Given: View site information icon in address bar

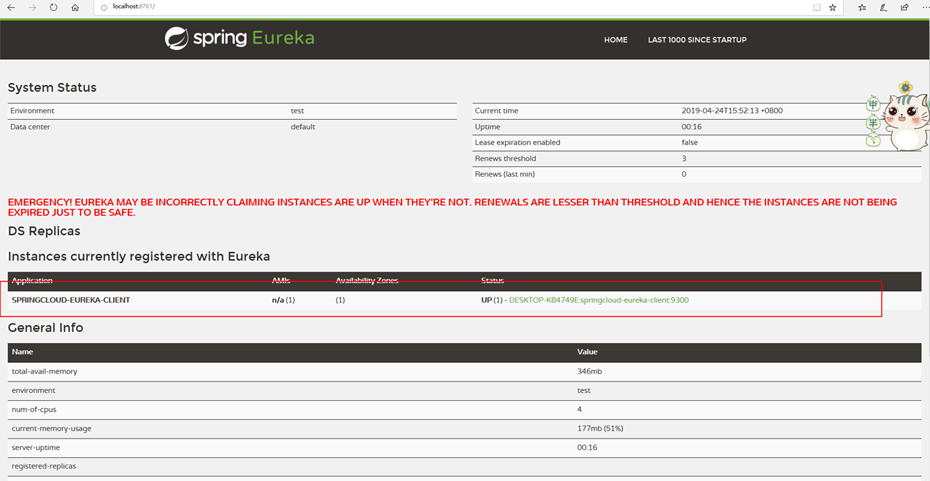Looking at the screenshot, I should coord(104,8).
